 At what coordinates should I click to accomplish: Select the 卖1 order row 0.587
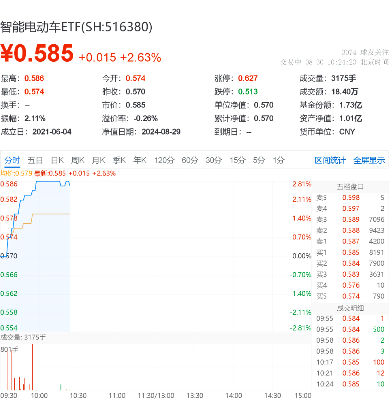coord(350,241)
